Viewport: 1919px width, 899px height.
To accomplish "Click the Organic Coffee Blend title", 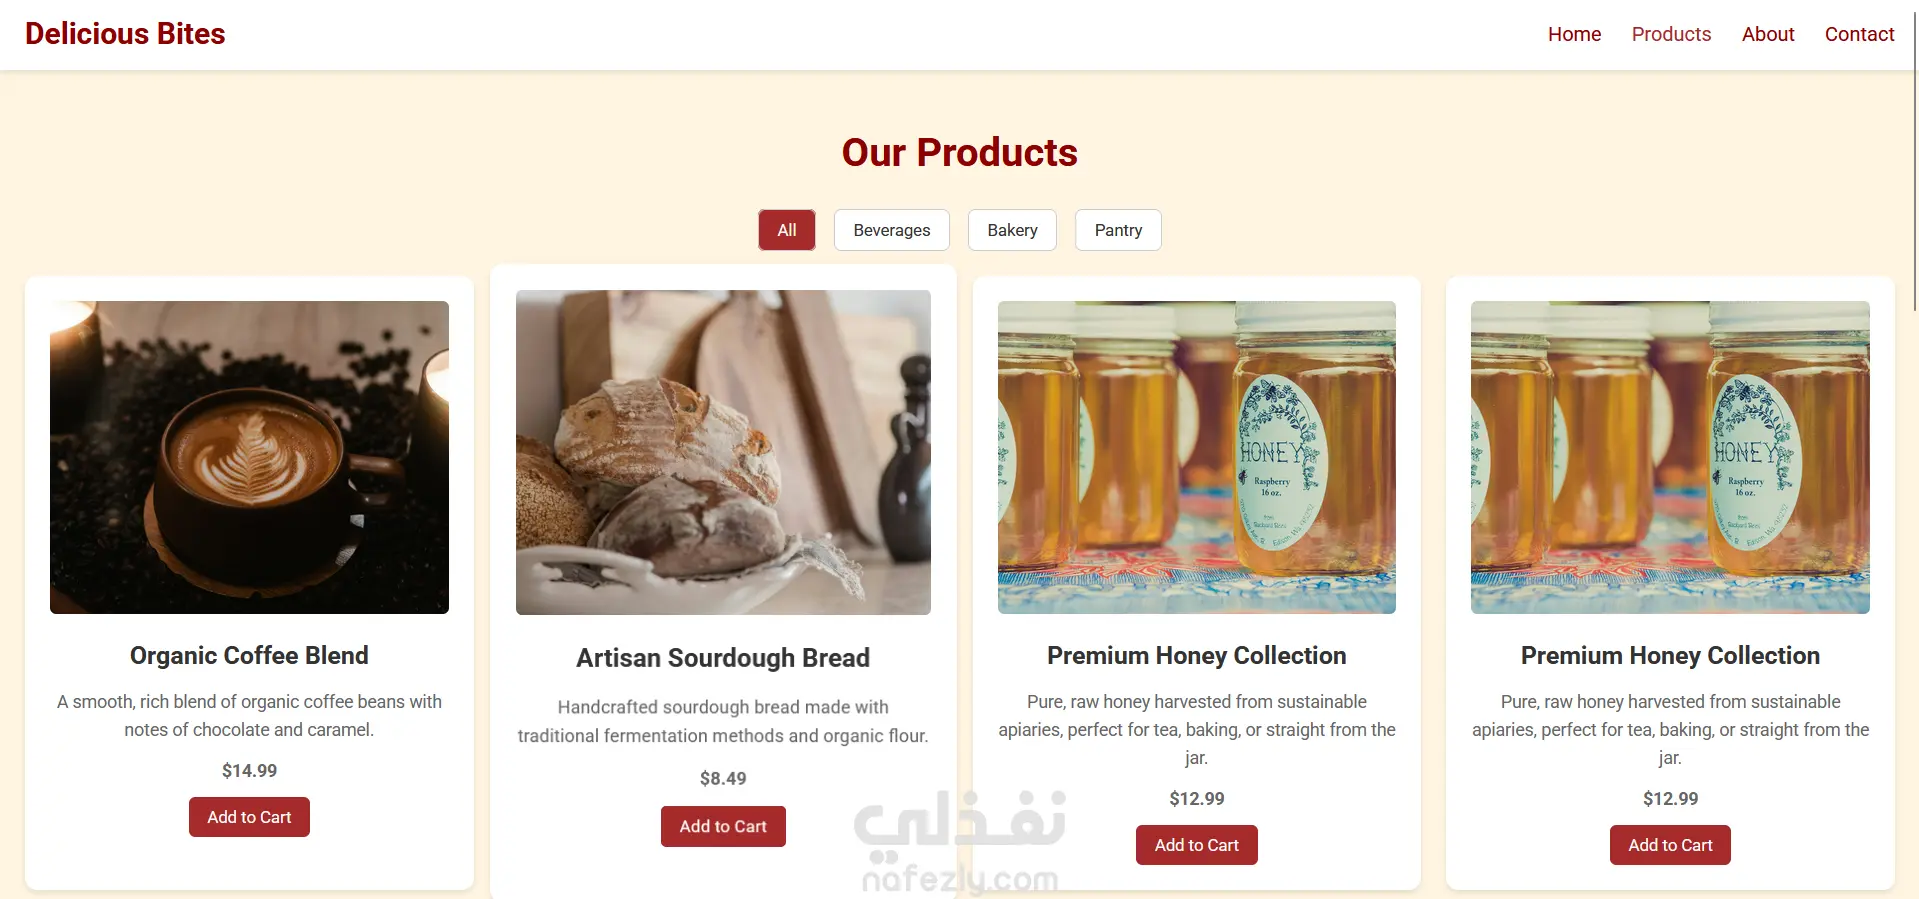I will pos(249,655).
